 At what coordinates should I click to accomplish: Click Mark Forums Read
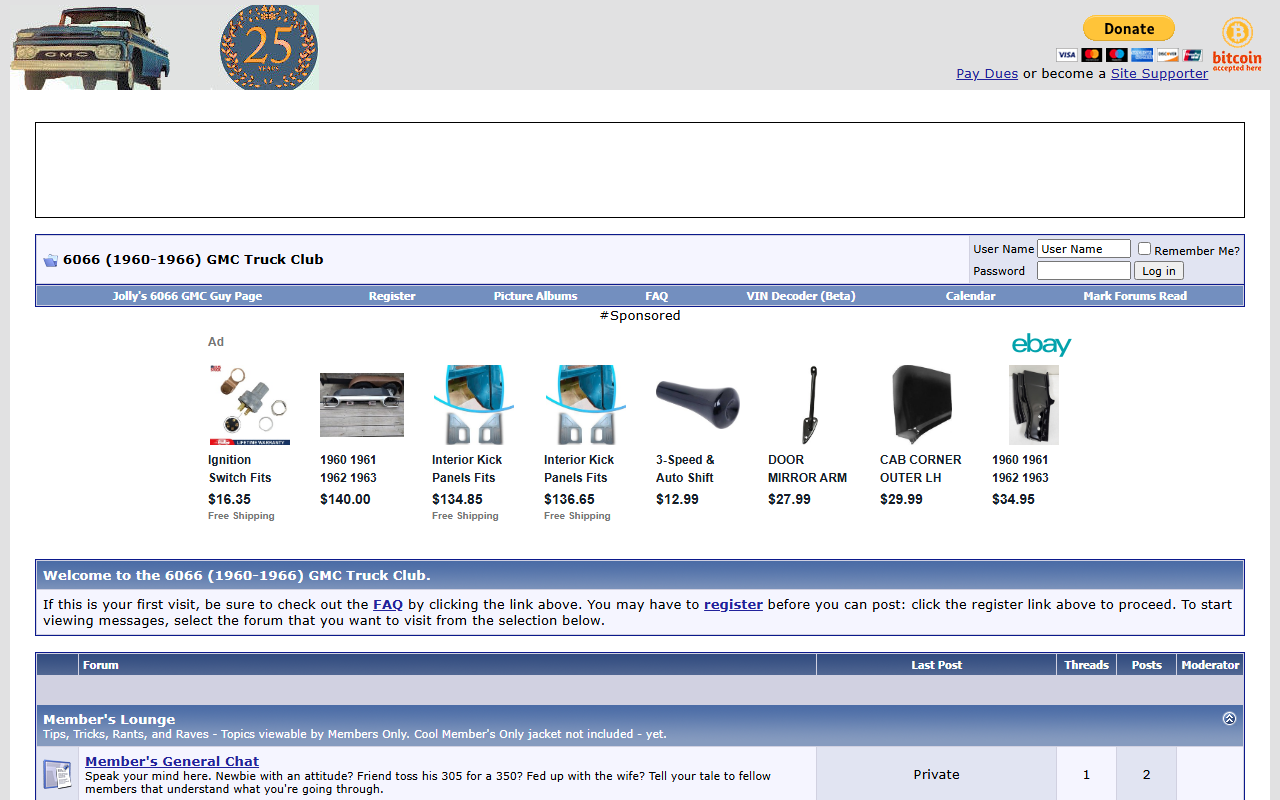1135,296
